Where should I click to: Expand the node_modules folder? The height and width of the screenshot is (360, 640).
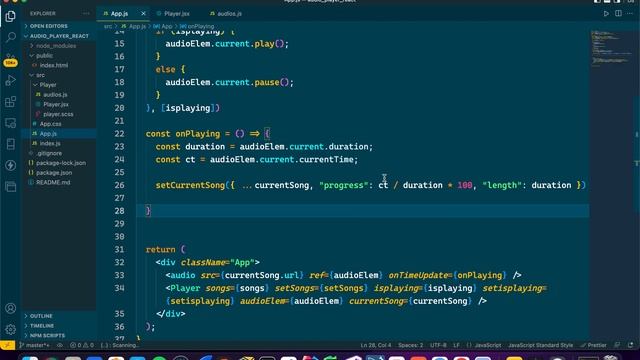pos(56,46)
